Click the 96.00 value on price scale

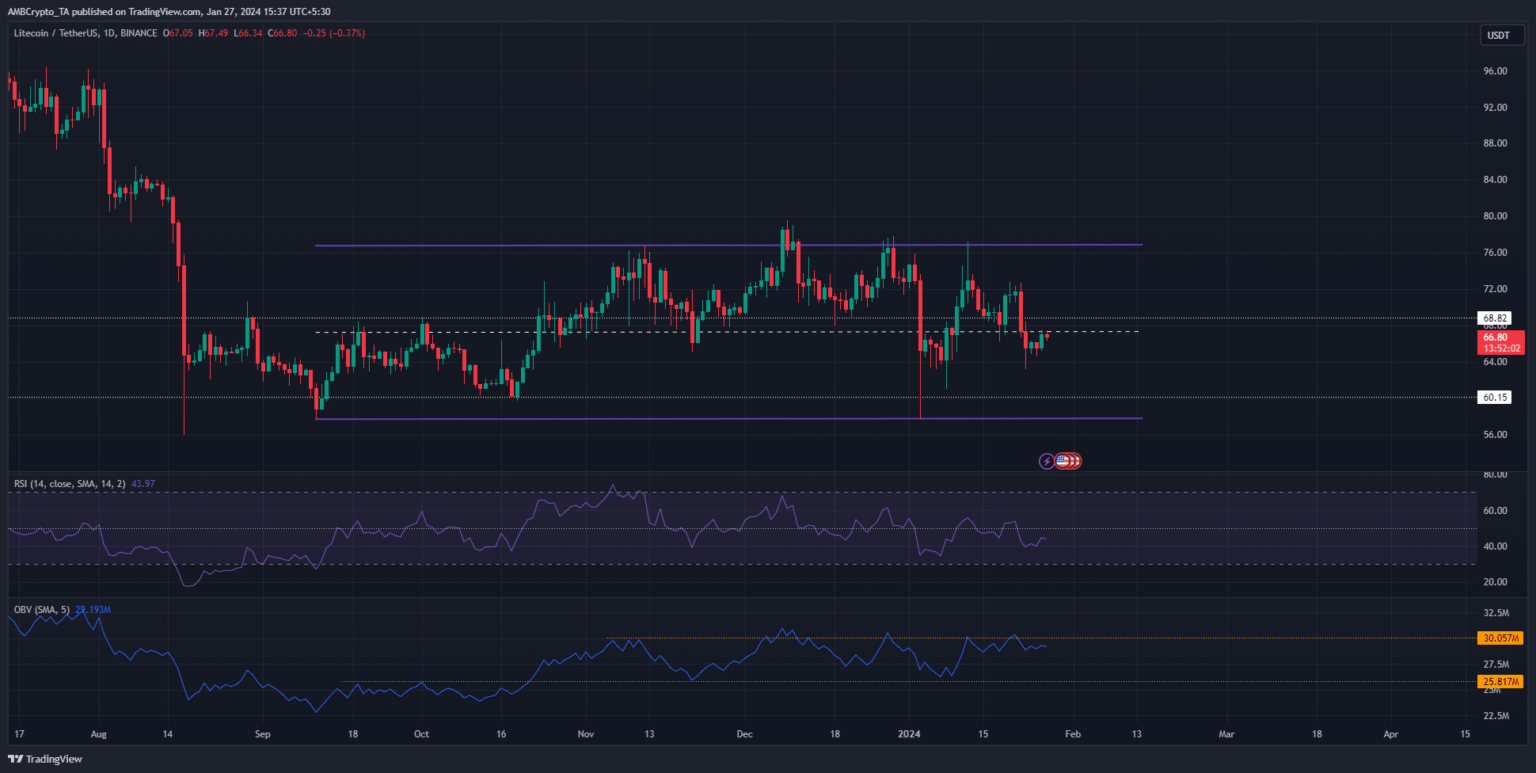(1495, 71)
